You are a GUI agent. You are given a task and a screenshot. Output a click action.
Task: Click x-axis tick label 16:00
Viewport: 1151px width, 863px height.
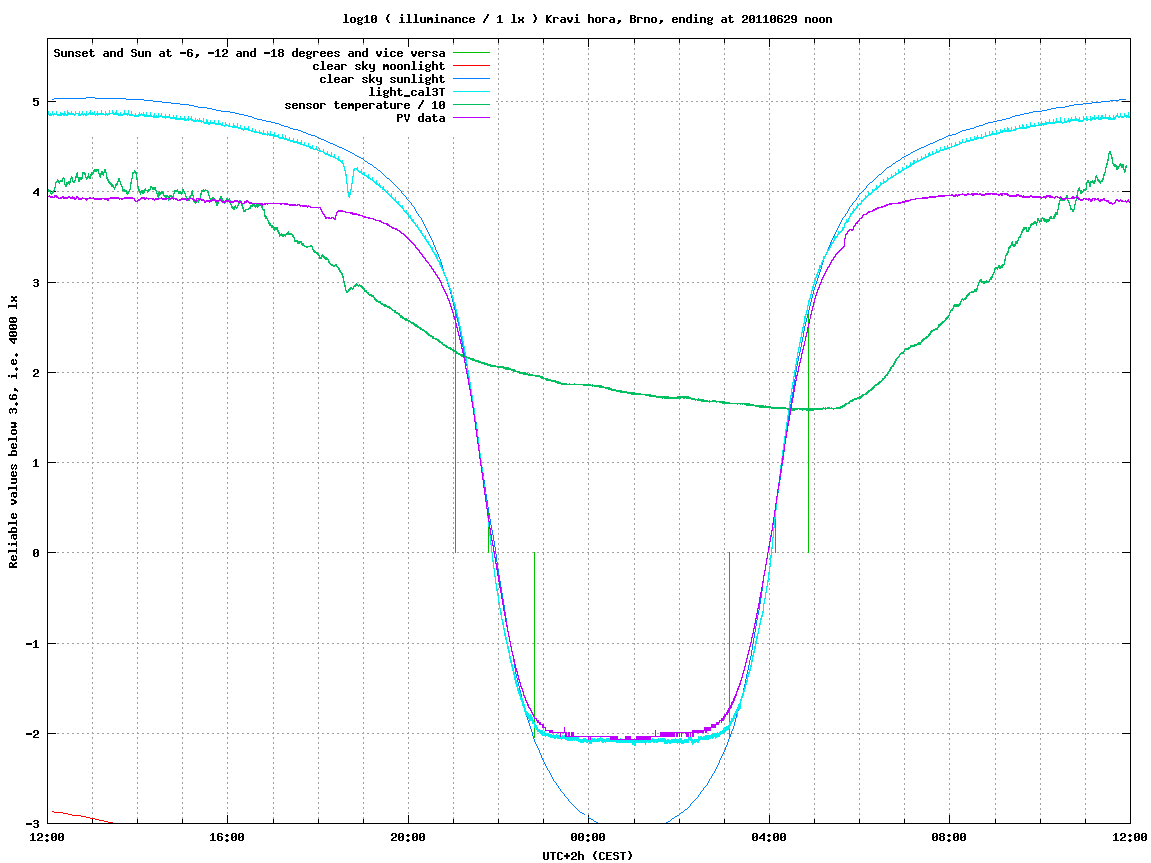(x=227, y=837)
